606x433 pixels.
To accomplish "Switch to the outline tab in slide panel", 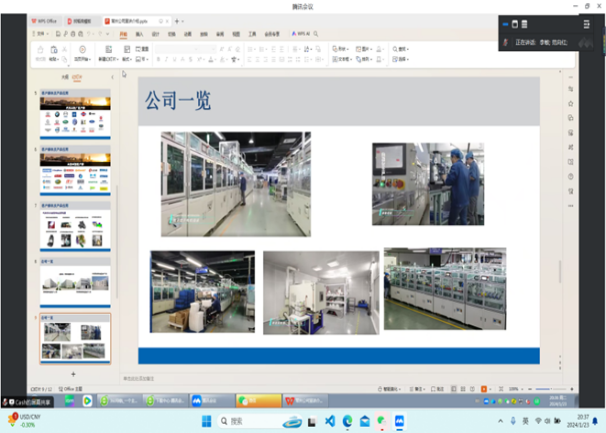I will 65,76.
